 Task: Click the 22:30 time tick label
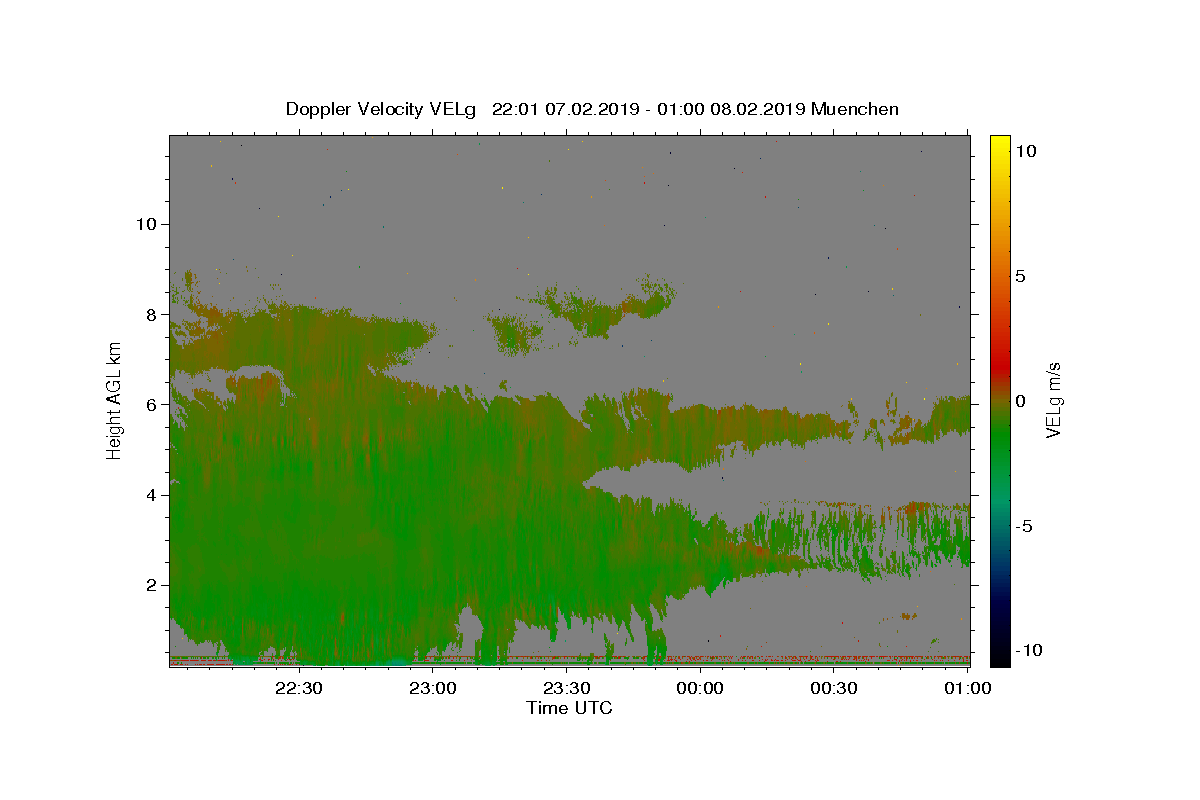pyautogui.click(x=299, y=688)
